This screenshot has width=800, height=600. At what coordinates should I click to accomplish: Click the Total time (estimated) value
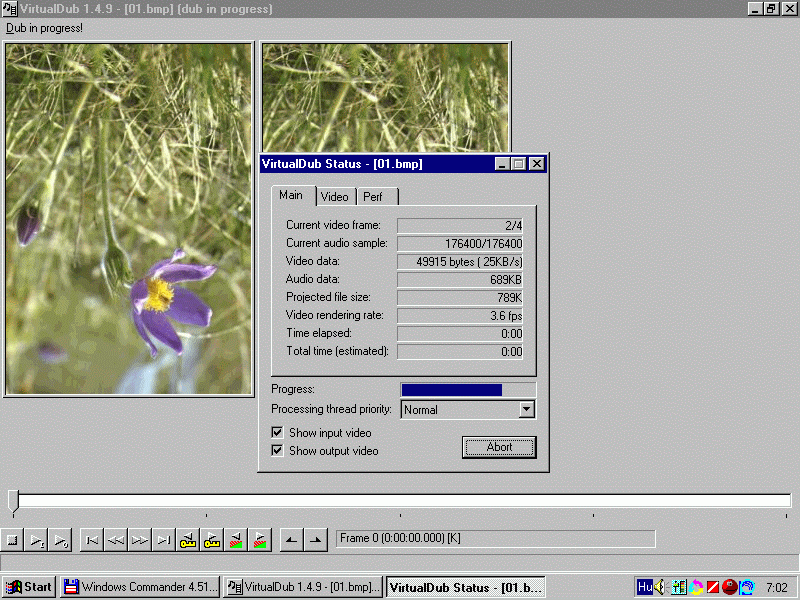tap(460, 352)
